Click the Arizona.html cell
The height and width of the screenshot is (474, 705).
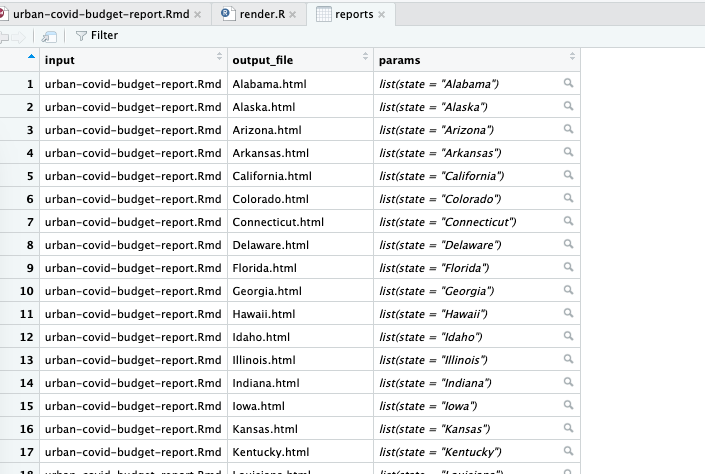(x=300, y=130)
